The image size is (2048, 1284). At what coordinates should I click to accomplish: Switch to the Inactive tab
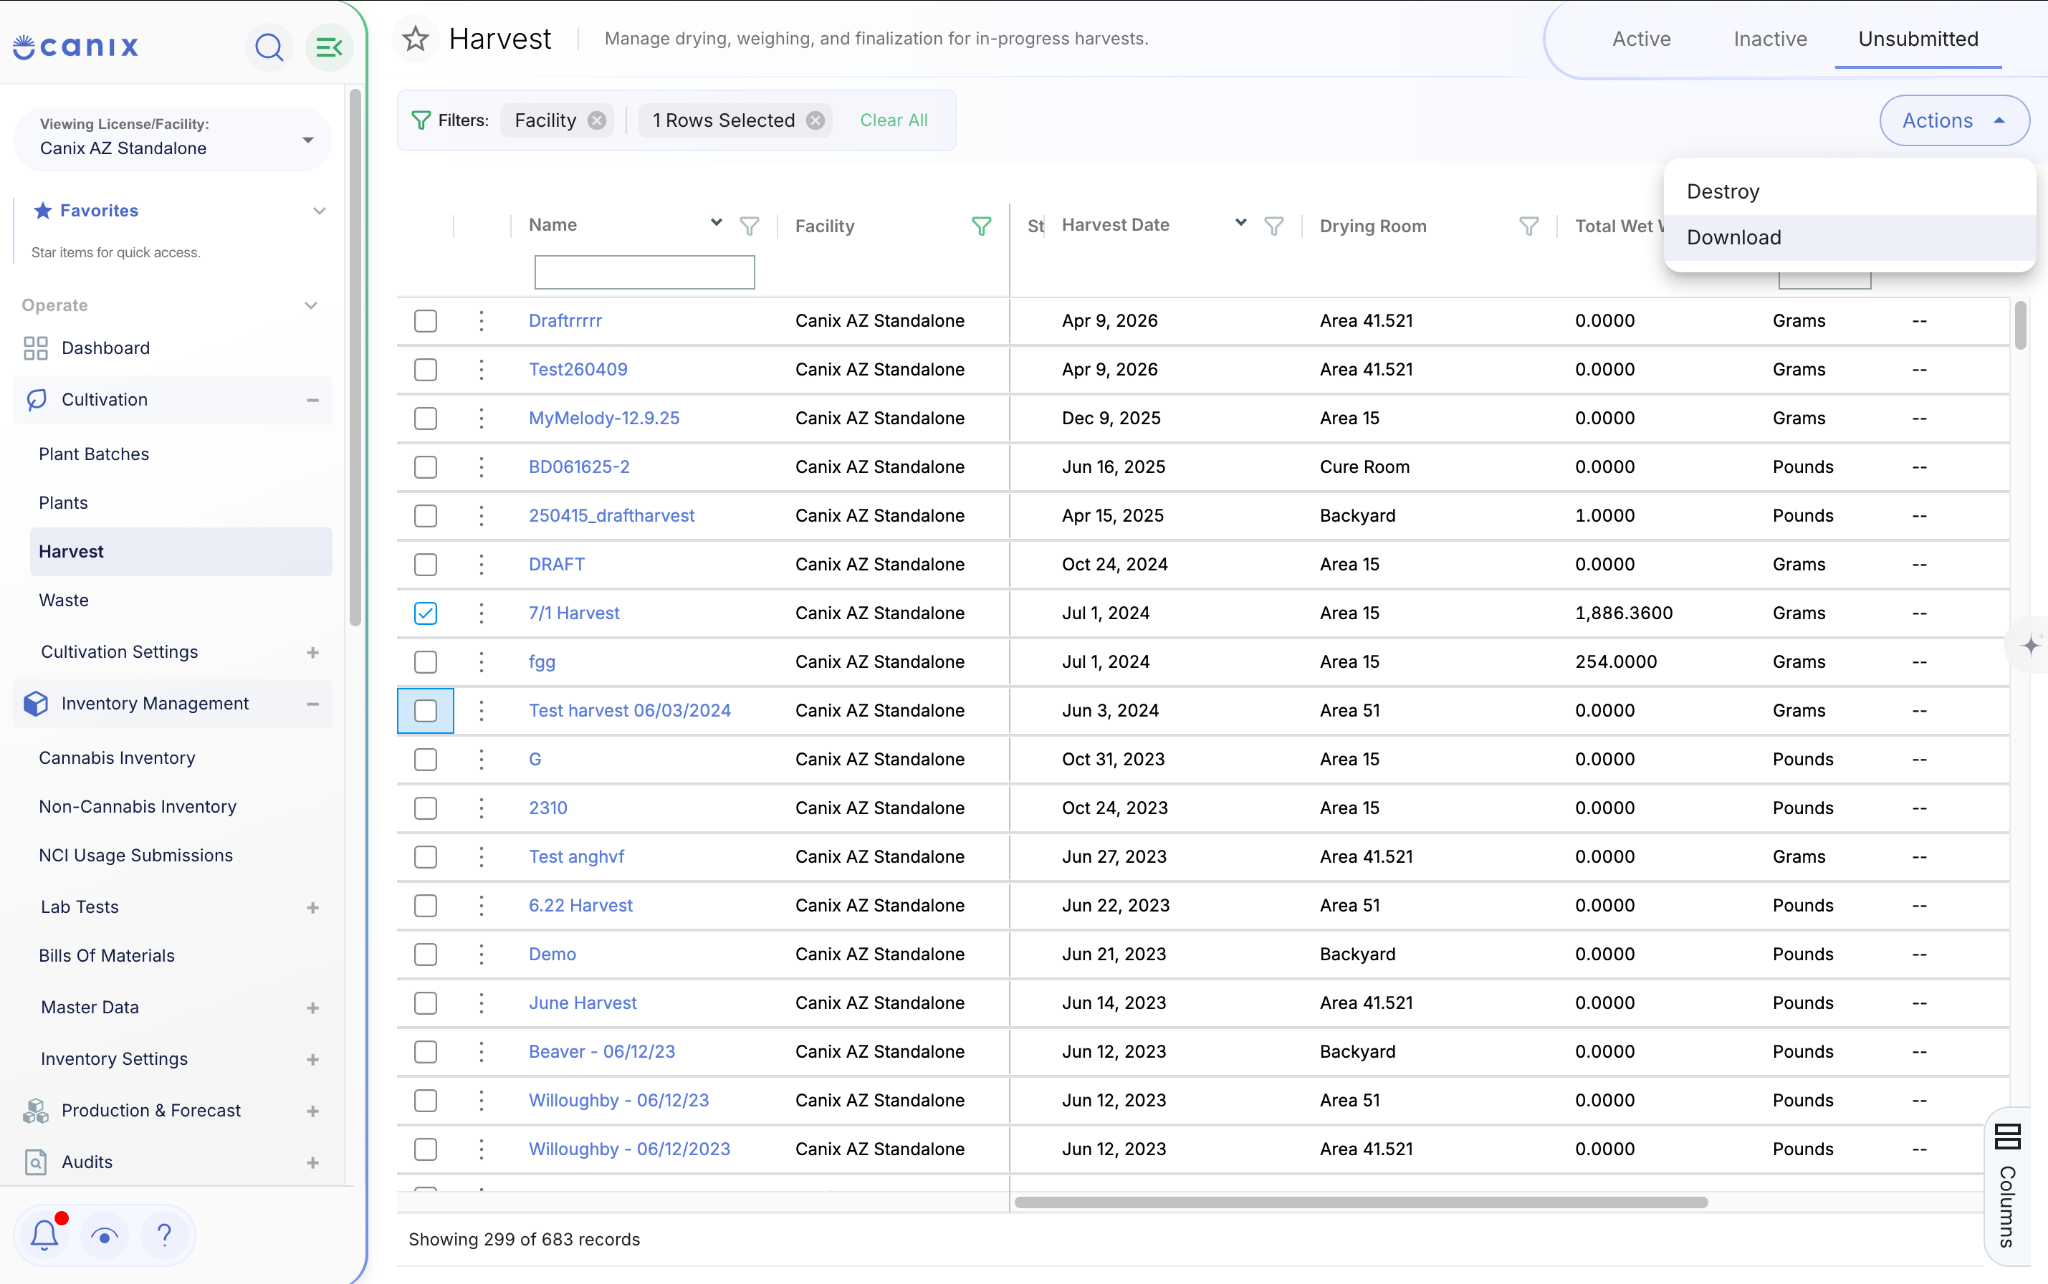pyautogui.click(x=1770, y=39)
